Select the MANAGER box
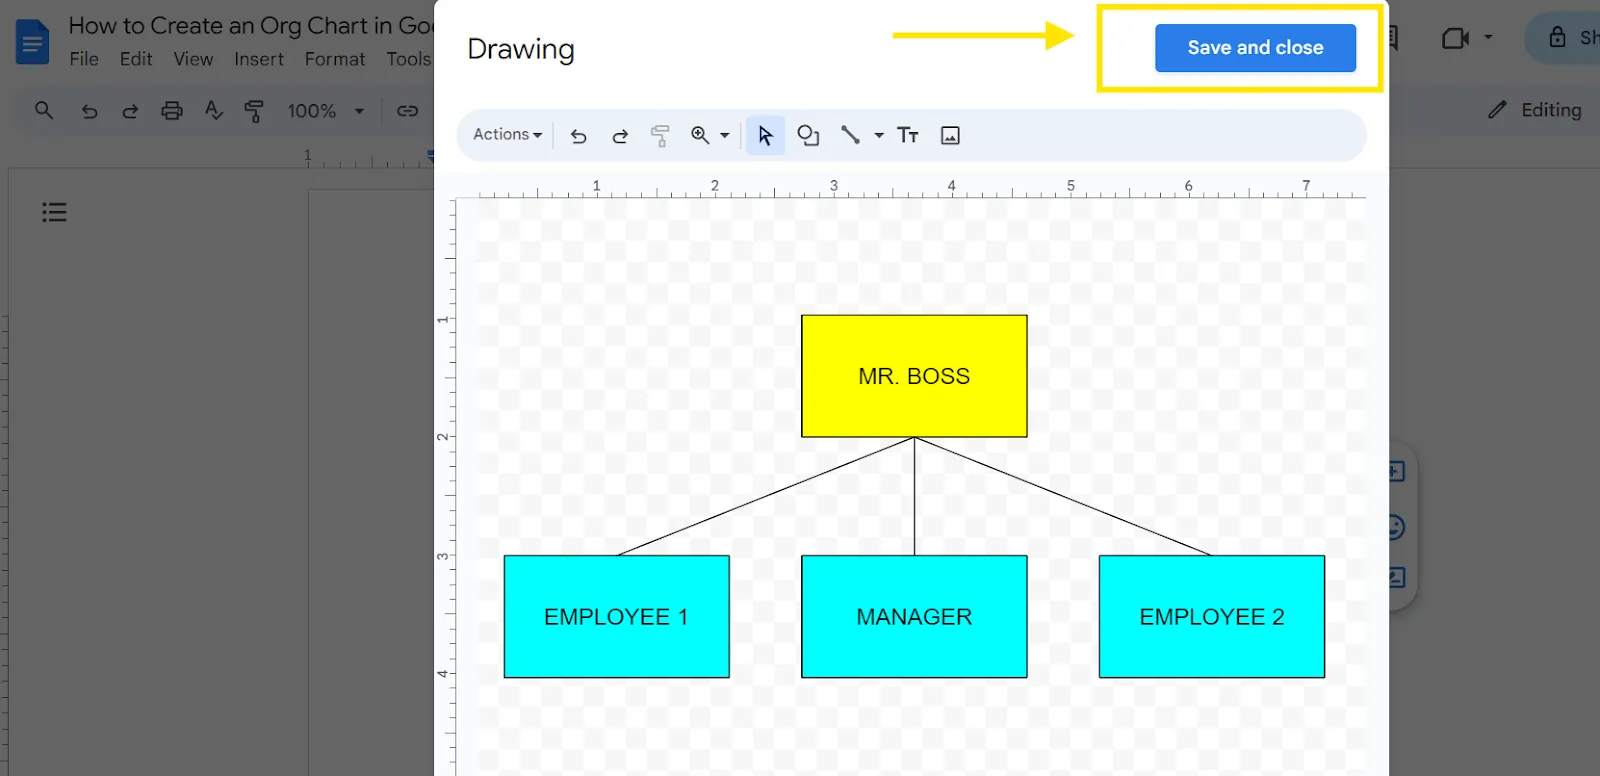1600x776 pixels. click(x=914, y=617)
